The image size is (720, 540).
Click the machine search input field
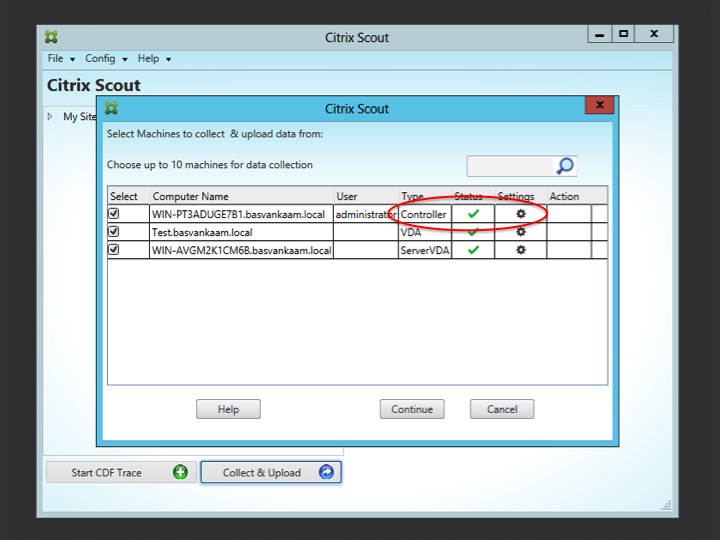point(510,166)
